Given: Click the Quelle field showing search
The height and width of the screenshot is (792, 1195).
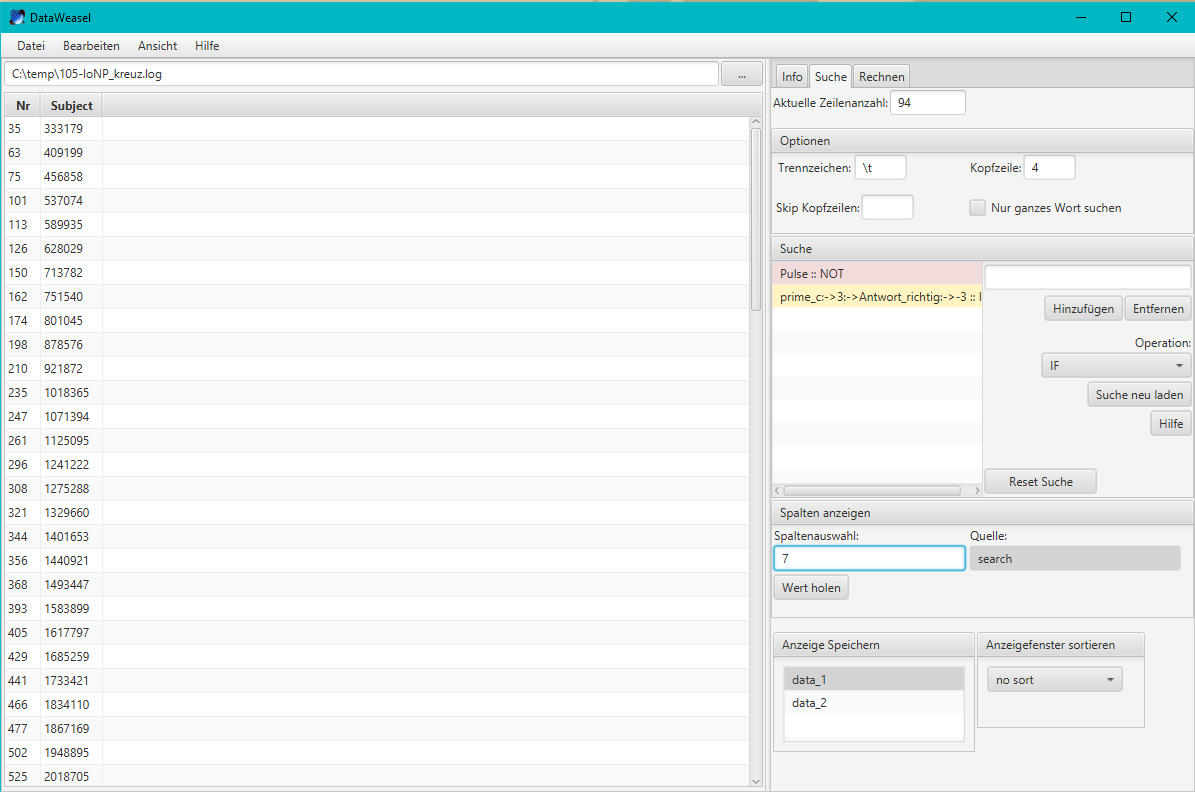Looking at the screenshot, I should click(x=1075, y=559).
